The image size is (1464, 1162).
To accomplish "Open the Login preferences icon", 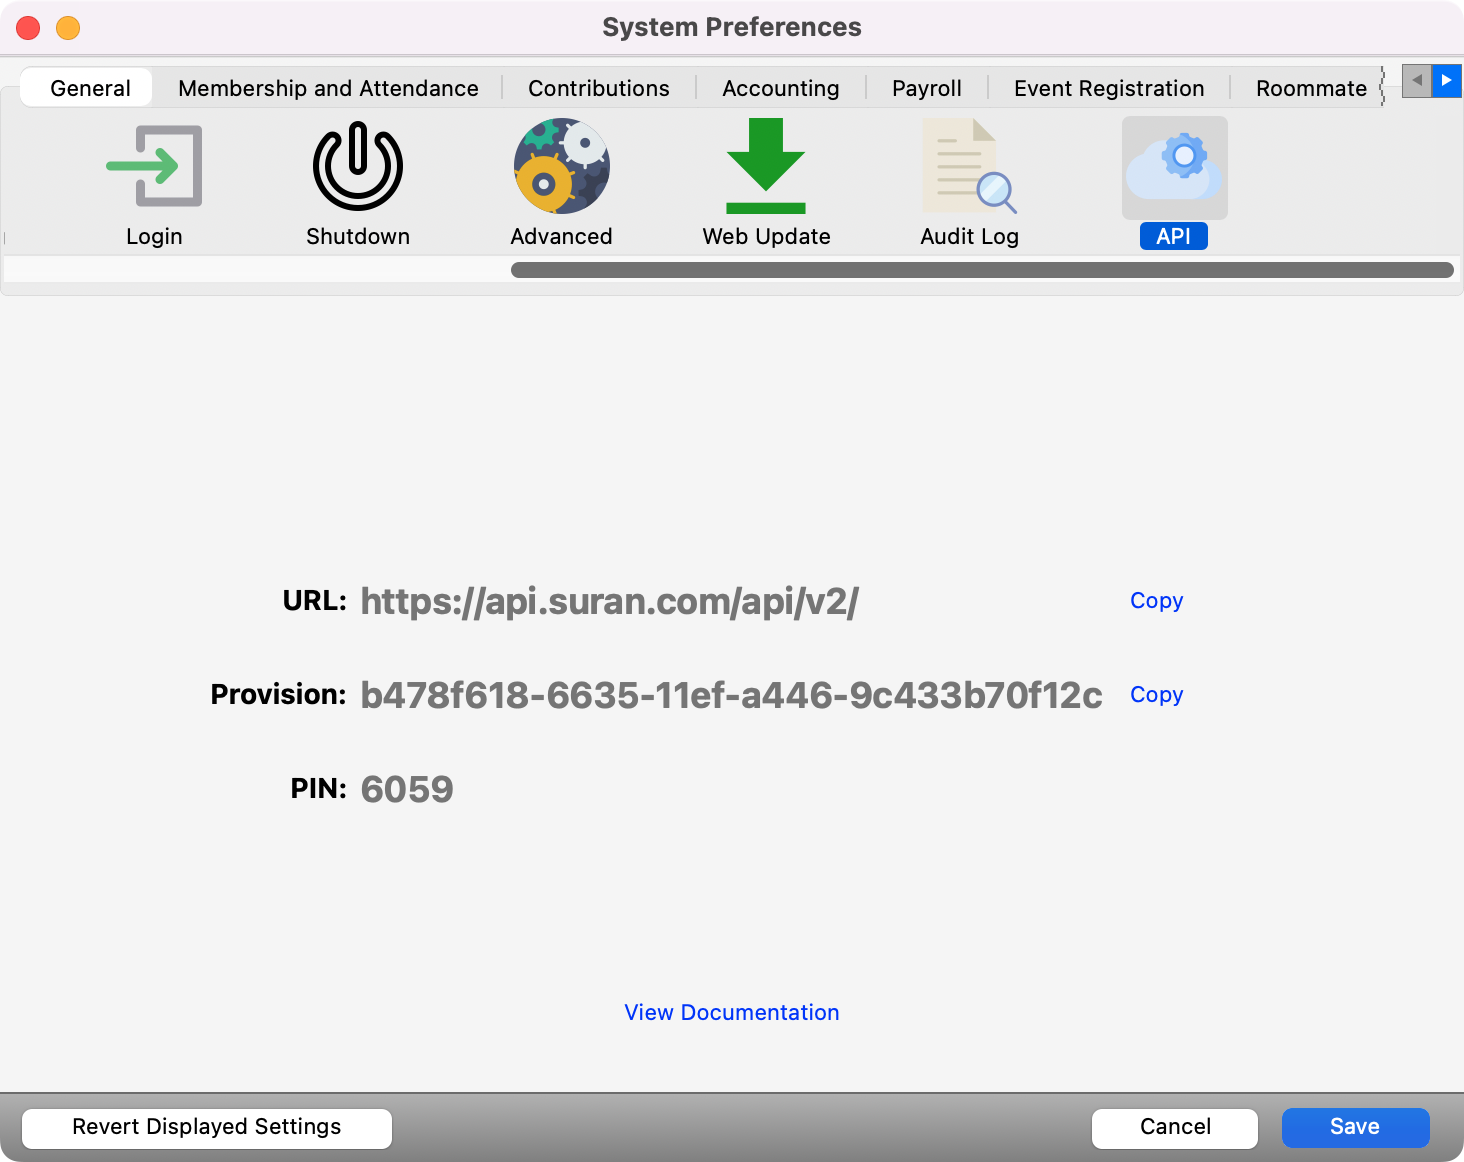I will pos(154,167).
